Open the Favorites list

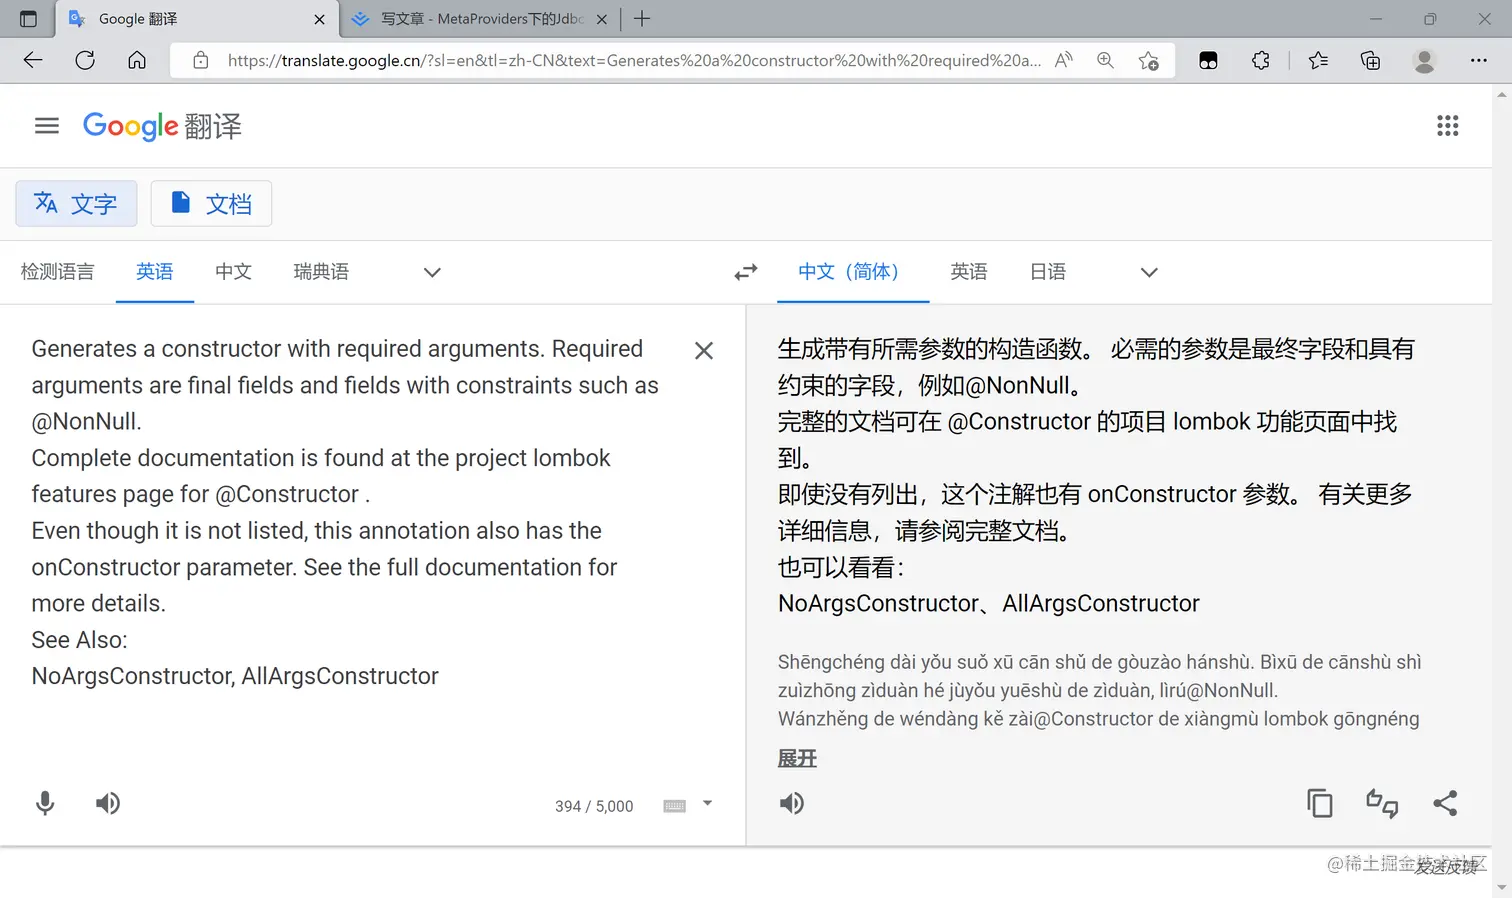(1318, 60)
